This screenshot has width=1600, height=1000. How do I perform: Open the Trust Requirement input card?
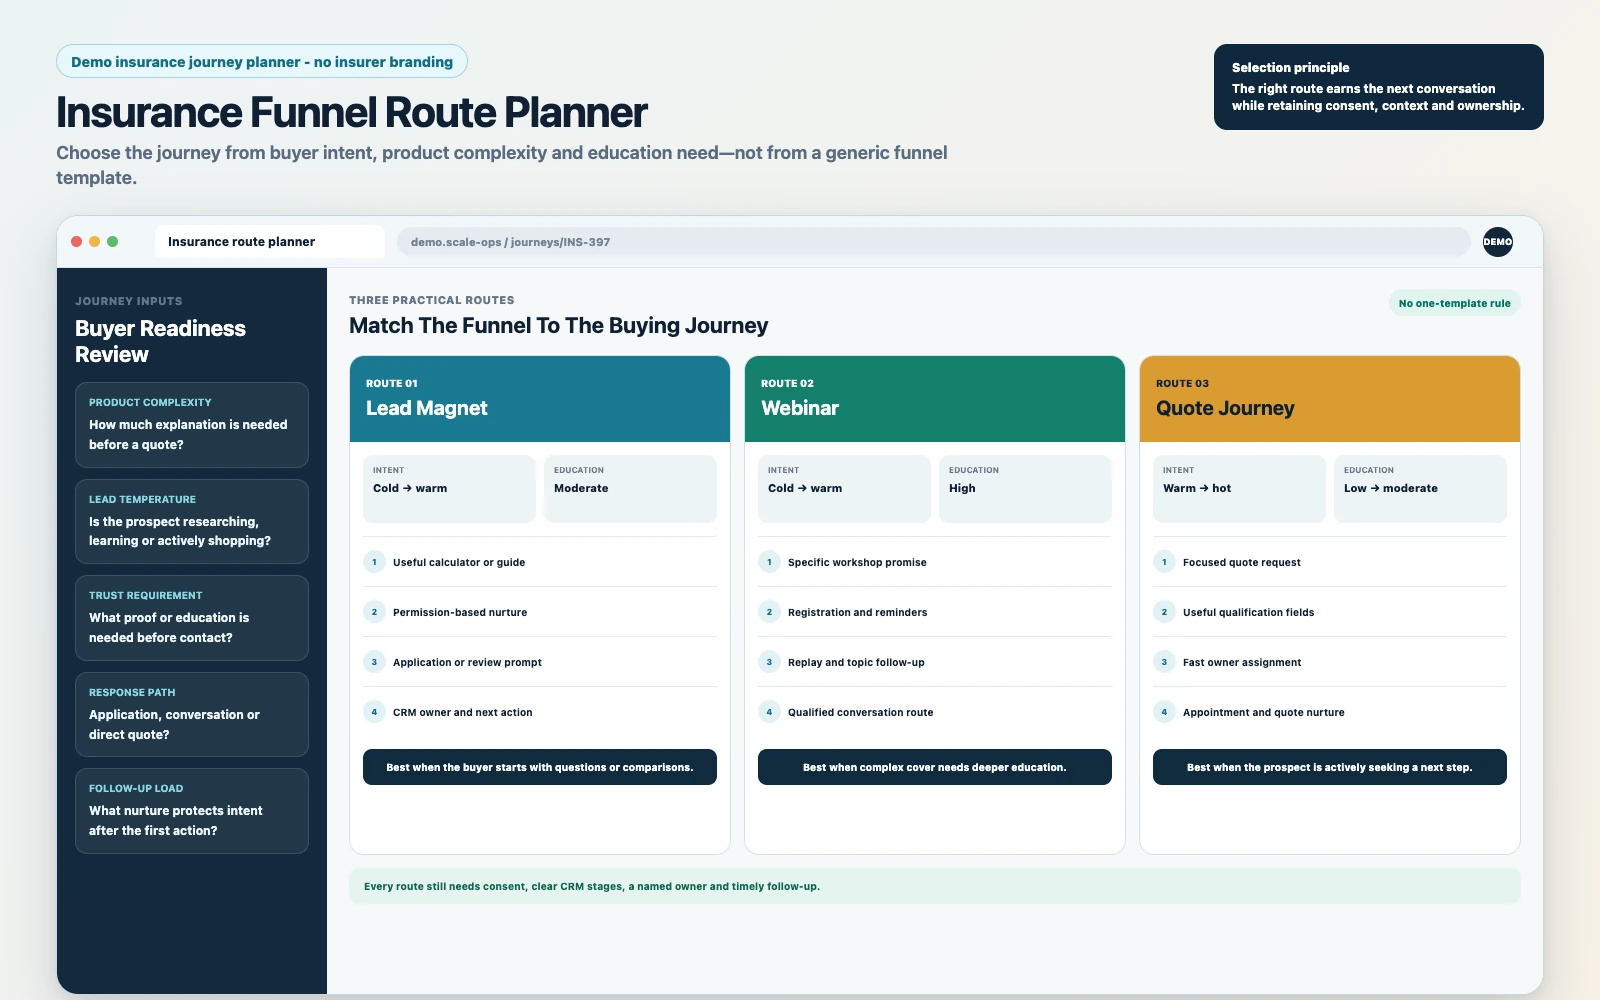(x=192, y=618)
